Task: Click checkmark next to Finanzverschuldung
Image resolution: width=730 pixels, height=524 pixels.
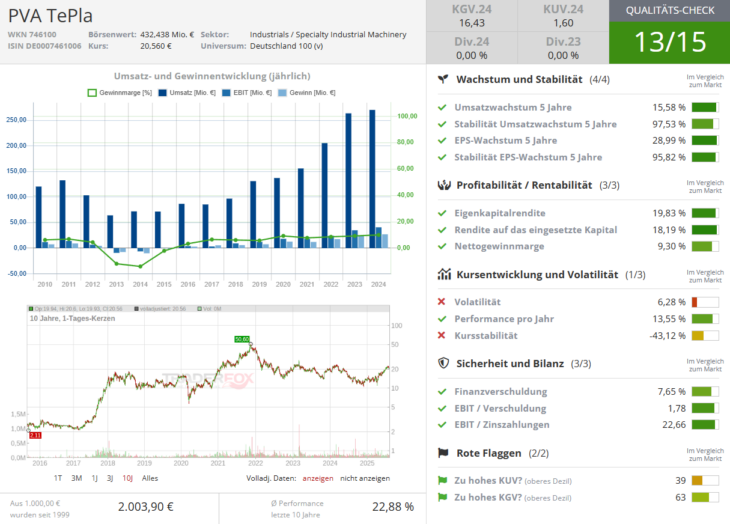Action: [442, 392]
